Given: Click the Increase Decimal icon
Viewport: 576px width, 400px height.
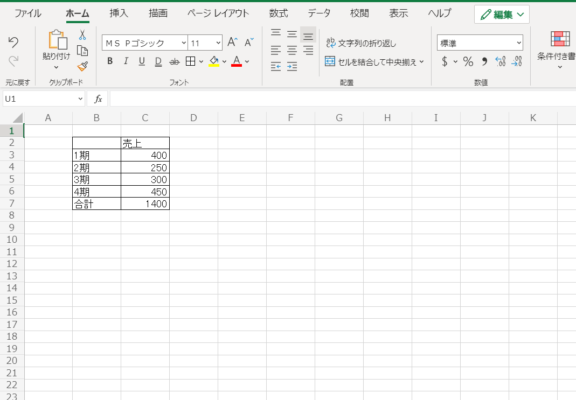Looking at the screenshot, I should click(501, 61).
